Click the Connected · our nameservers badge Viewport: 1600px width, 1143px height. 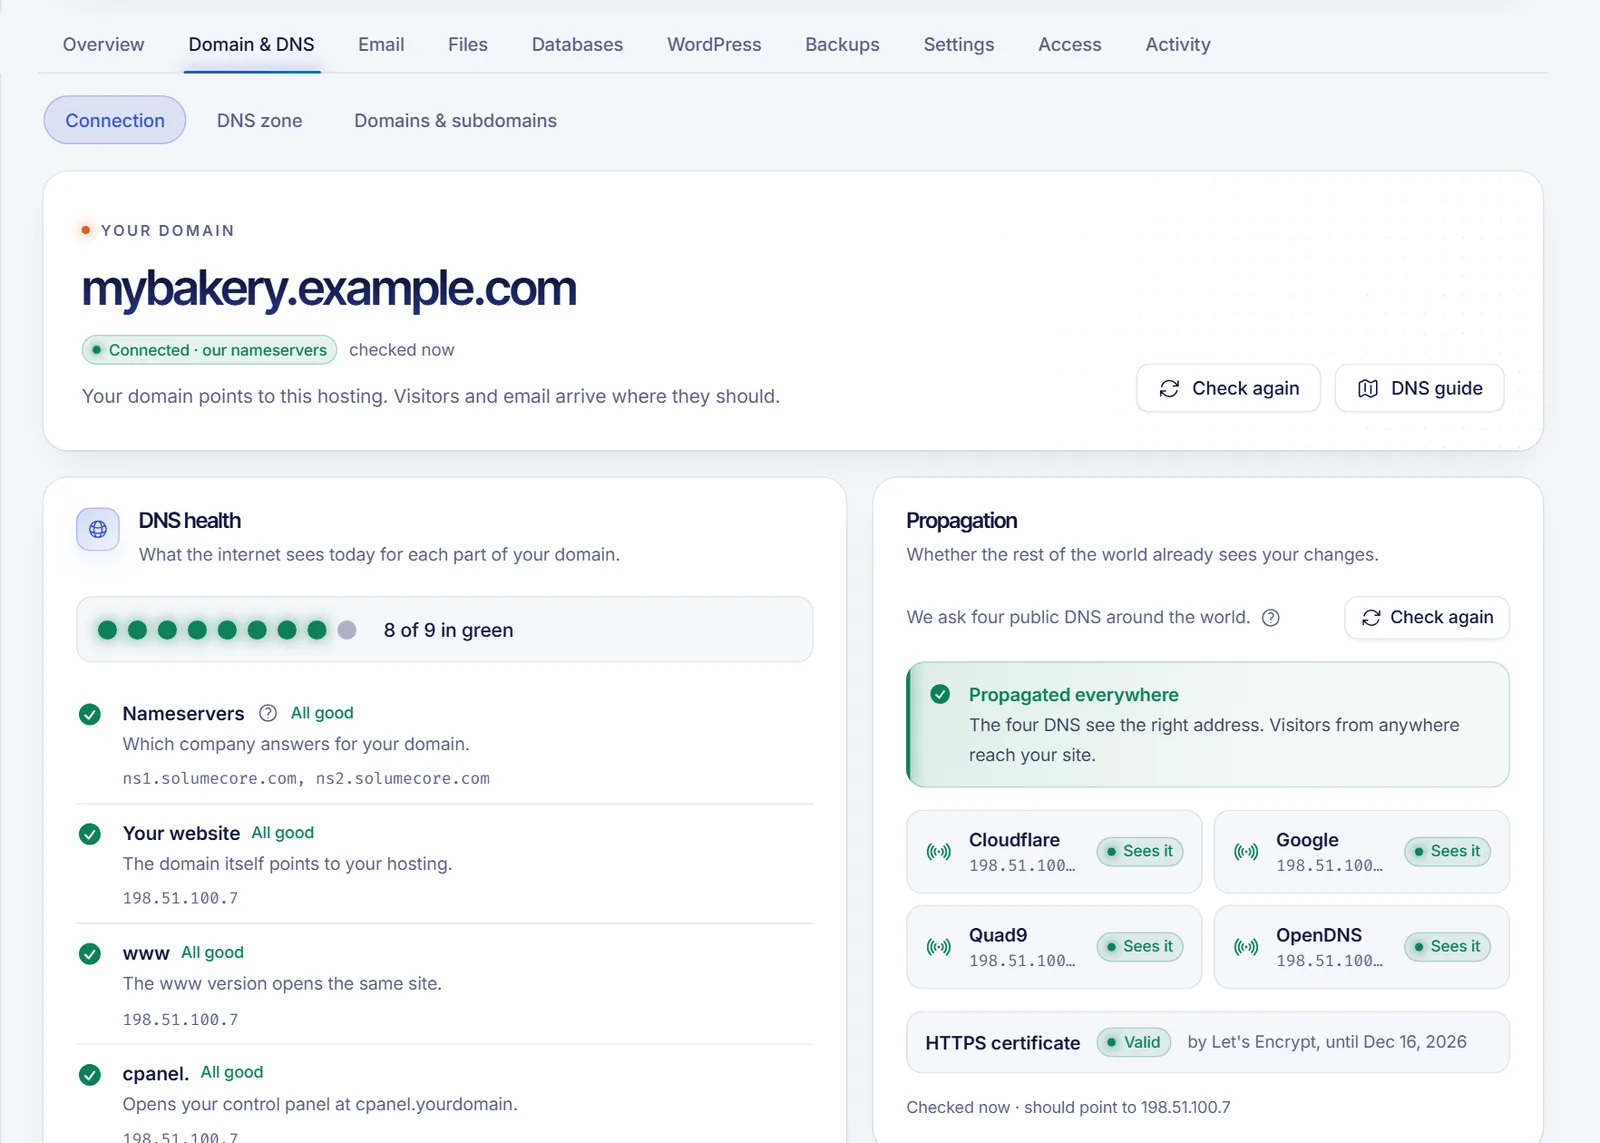click(209, 350)
